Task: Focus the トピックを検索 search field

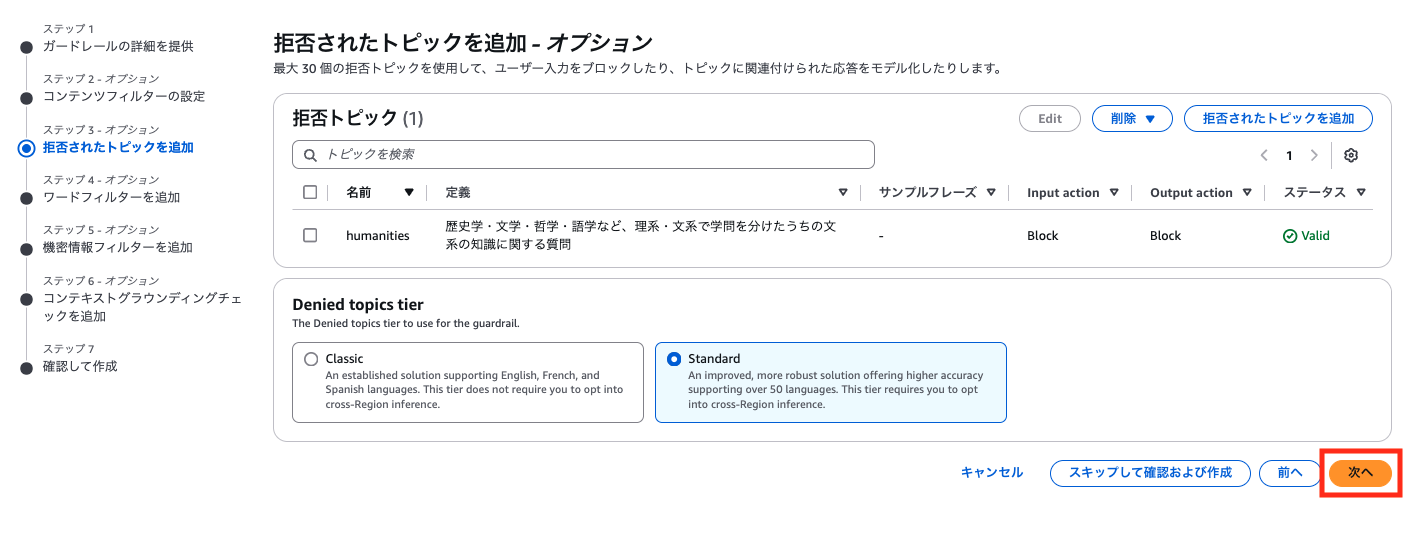Action: click(590, 155)
